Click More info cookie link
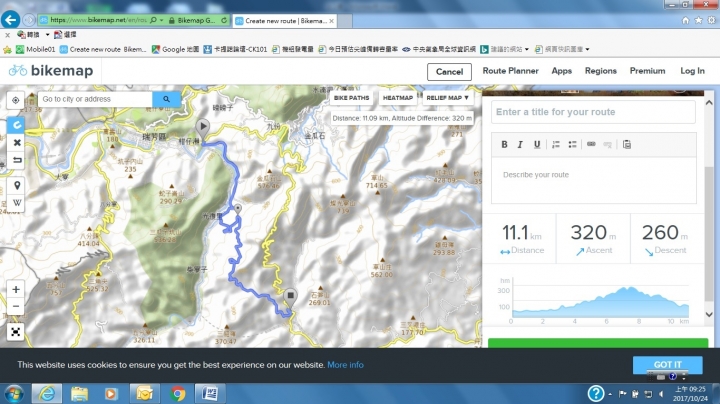 [345, 365]
